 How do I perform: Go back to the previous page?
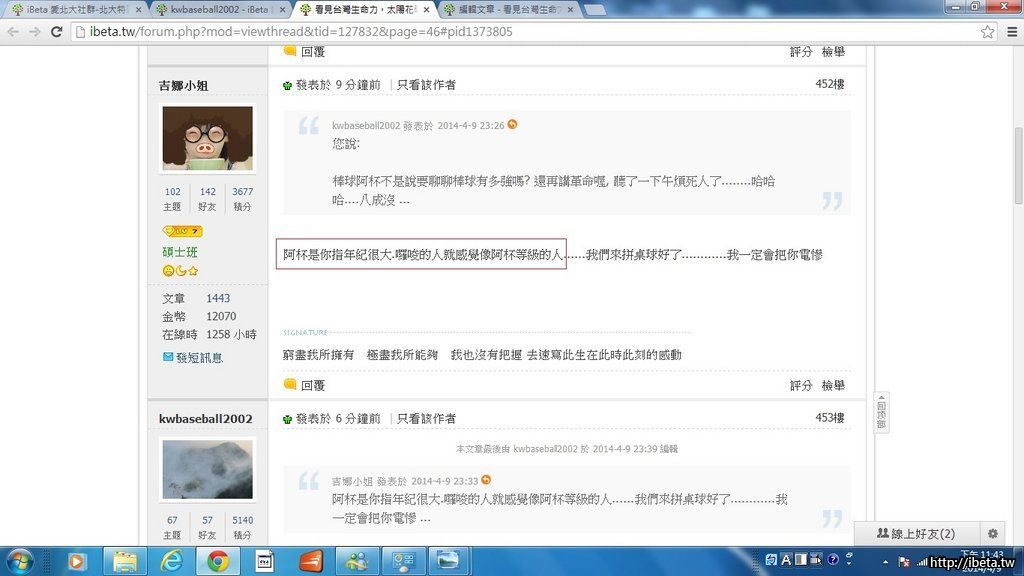pos(12,31)
